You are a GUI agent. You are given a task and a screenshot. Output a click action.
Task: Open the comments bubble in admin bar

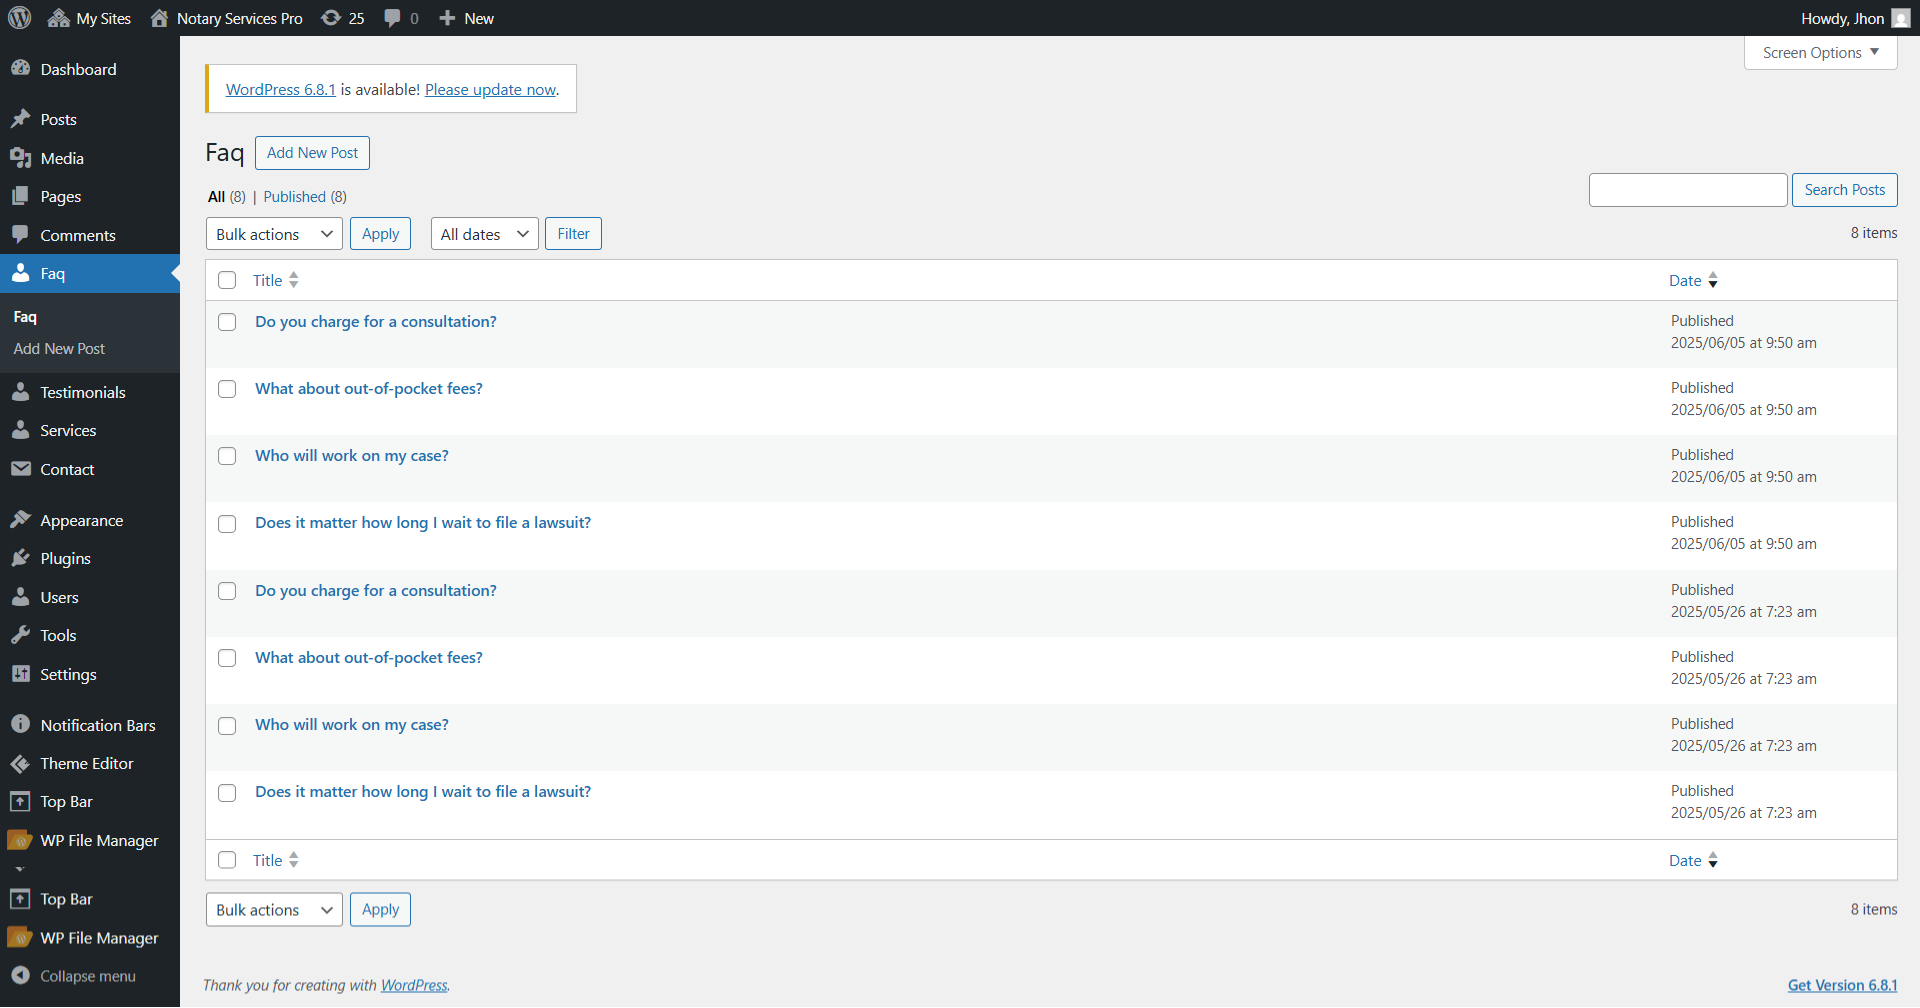(392, 18)
